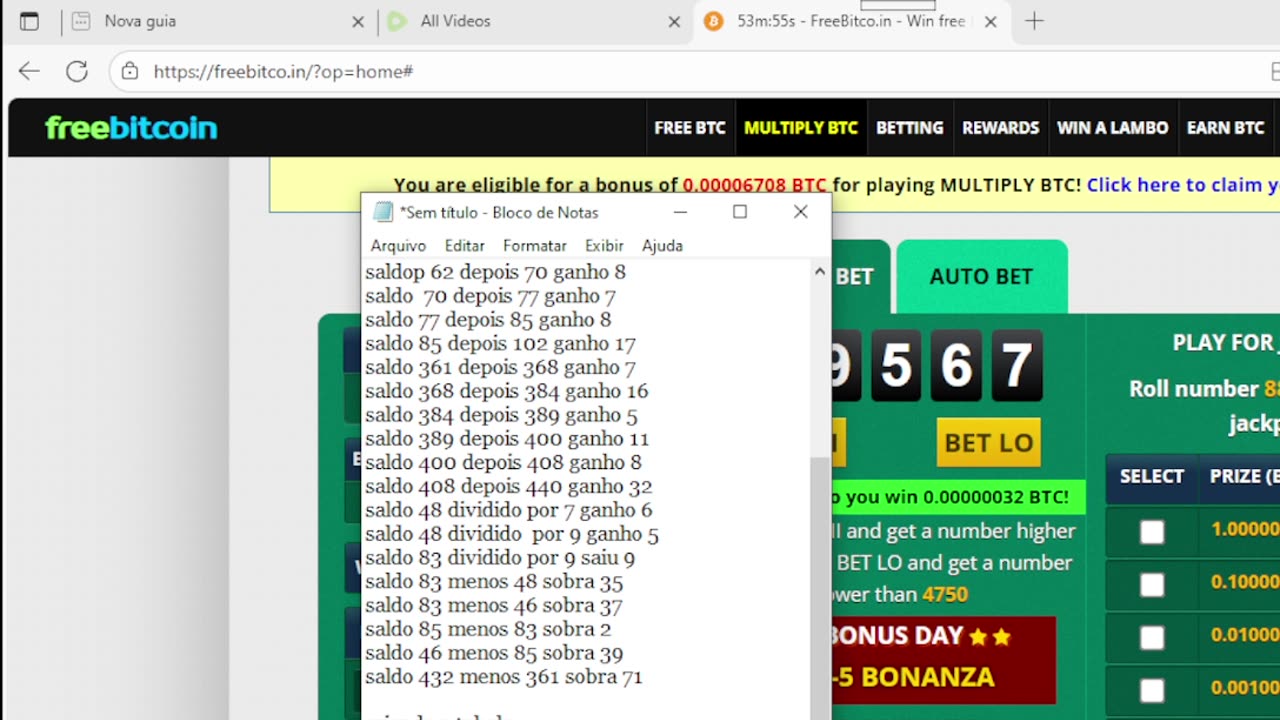
Task: Open Arquivo menu in Notepad
Action: 398,246
